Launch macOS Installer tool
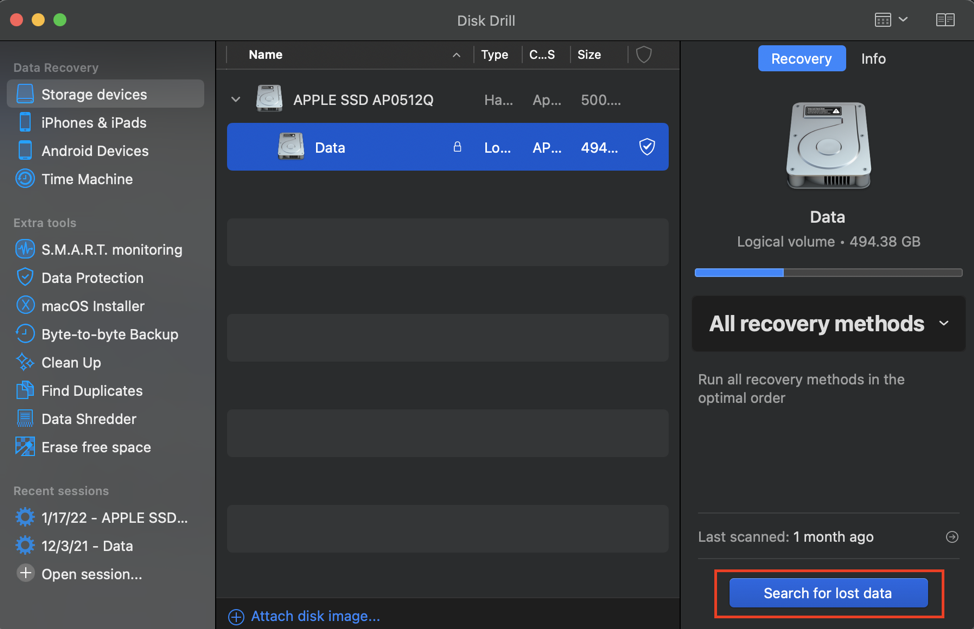 (93, 306)
